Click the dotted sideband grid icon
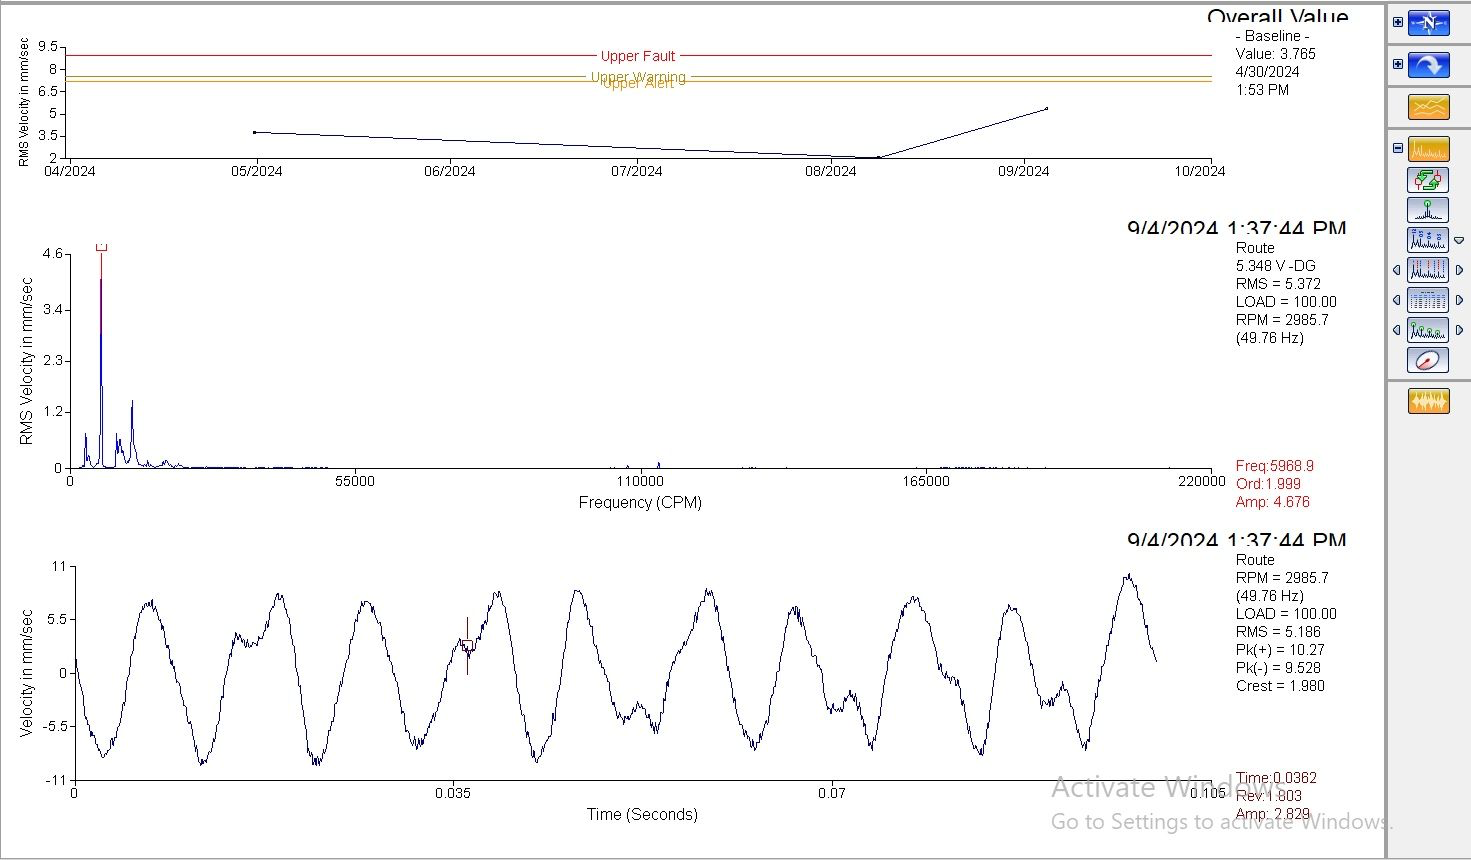 [x=1428, y=300]
